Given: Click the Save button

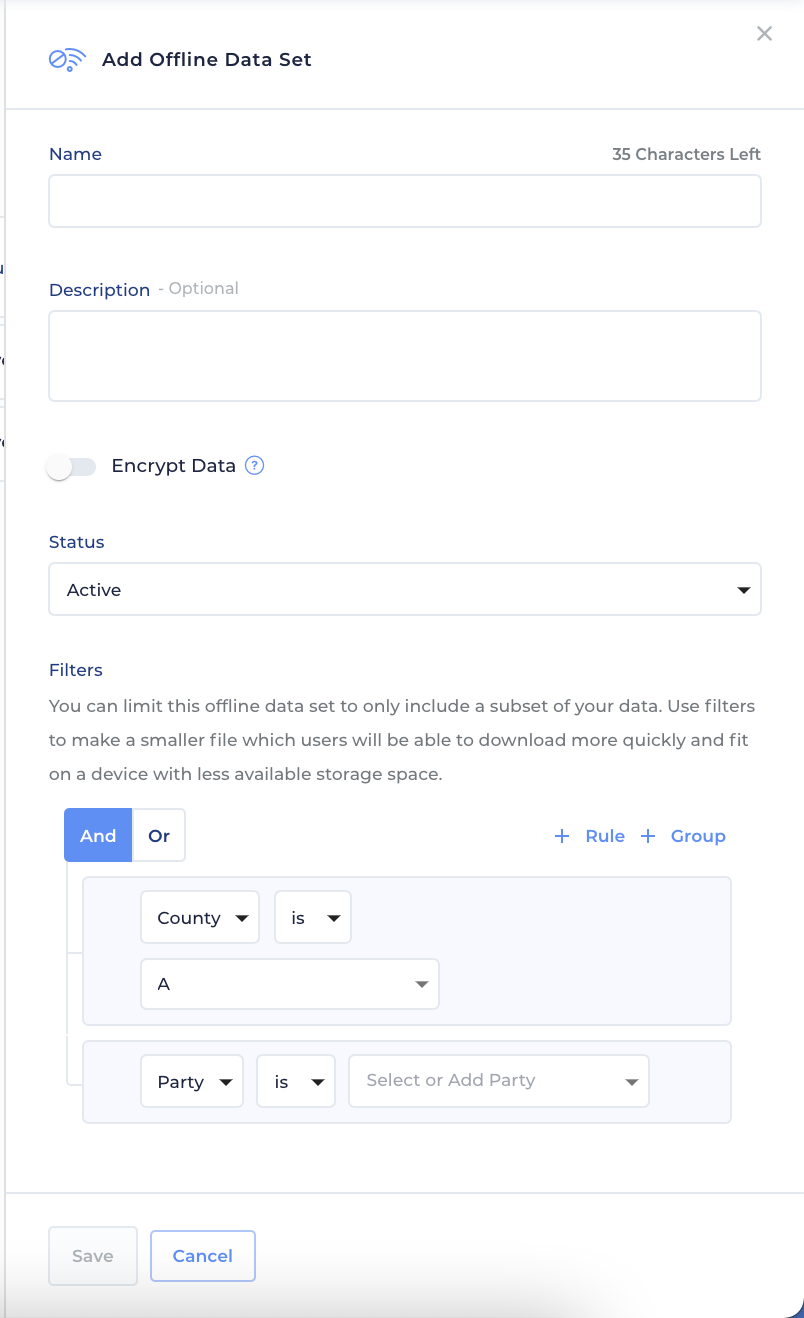Looking at the screenshot, I should [x=92, y=1256].
